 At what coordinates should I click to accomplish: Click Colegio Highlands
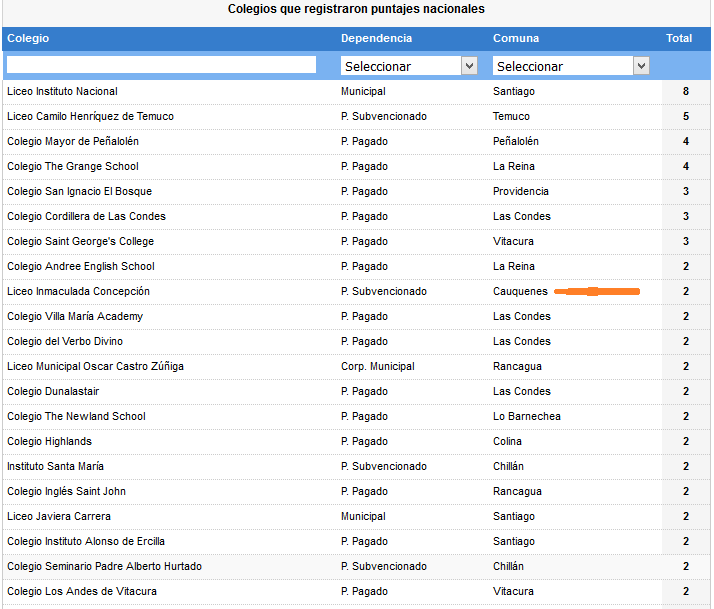(49, 441)
